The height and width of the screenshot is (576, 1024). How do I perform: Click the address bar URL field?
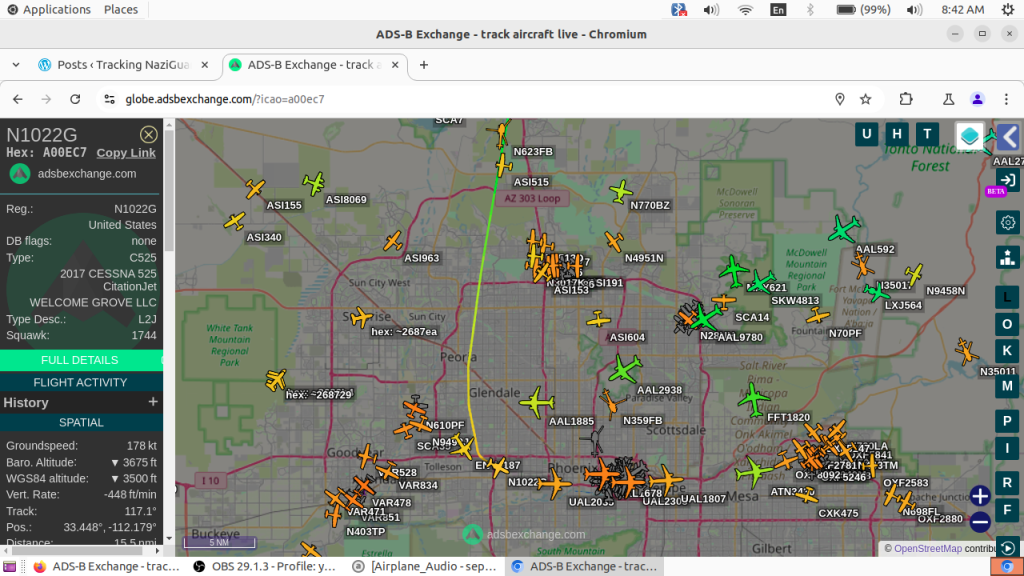coord(470,99)
